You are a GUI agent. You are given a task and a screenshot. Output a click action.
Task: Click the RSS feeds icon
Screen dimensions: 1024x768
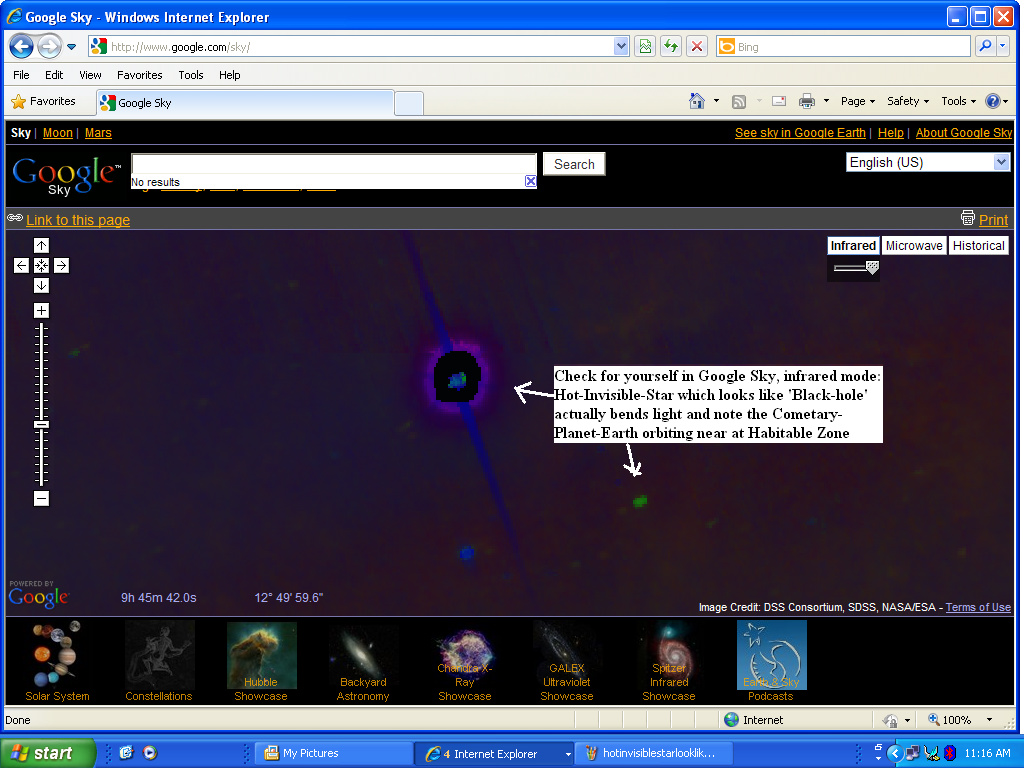(739, 101)
